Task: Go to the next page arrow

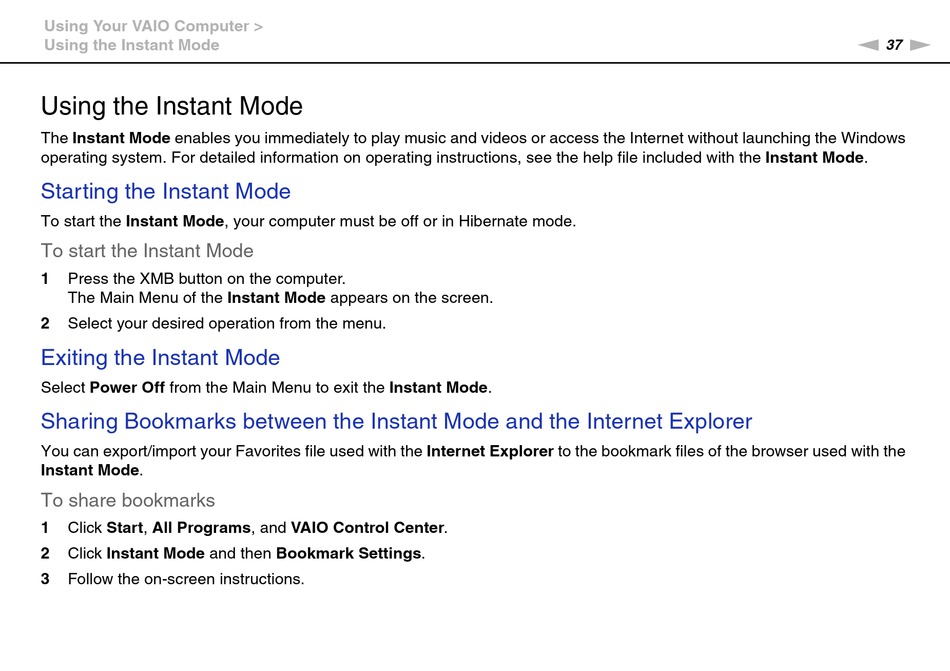Action: 920,45
